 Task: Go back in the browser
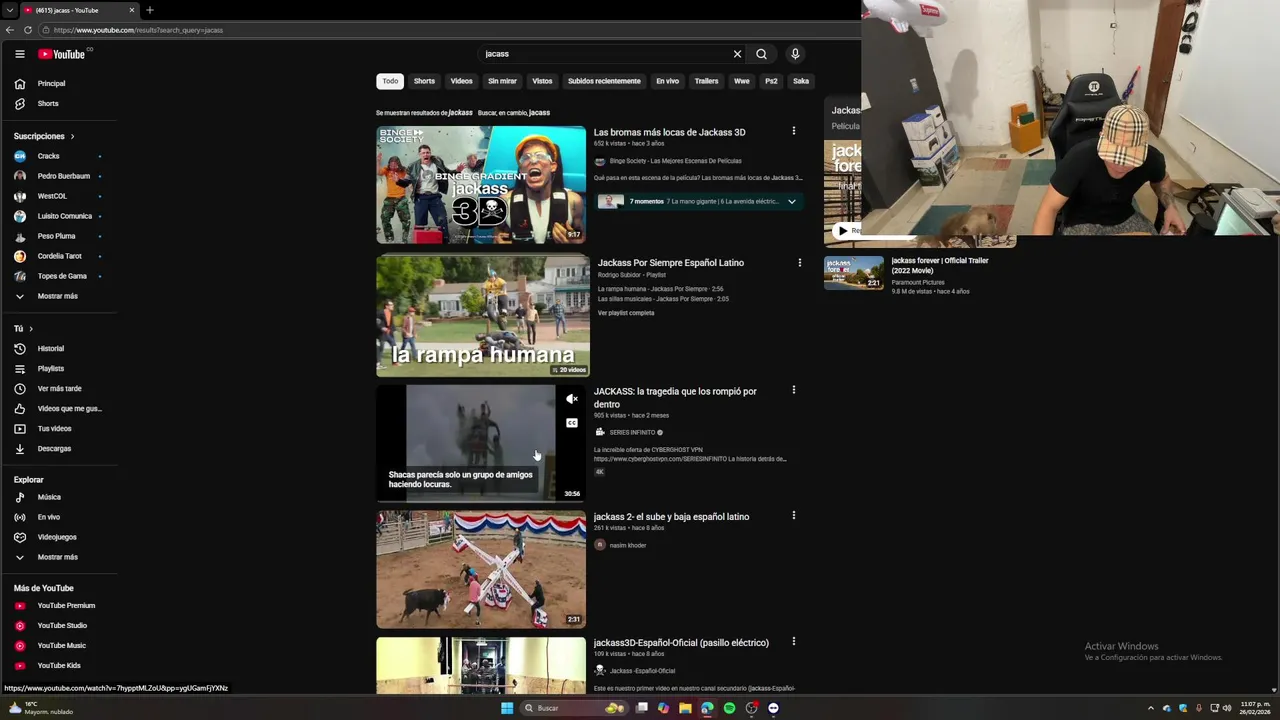tap(10, 30)
